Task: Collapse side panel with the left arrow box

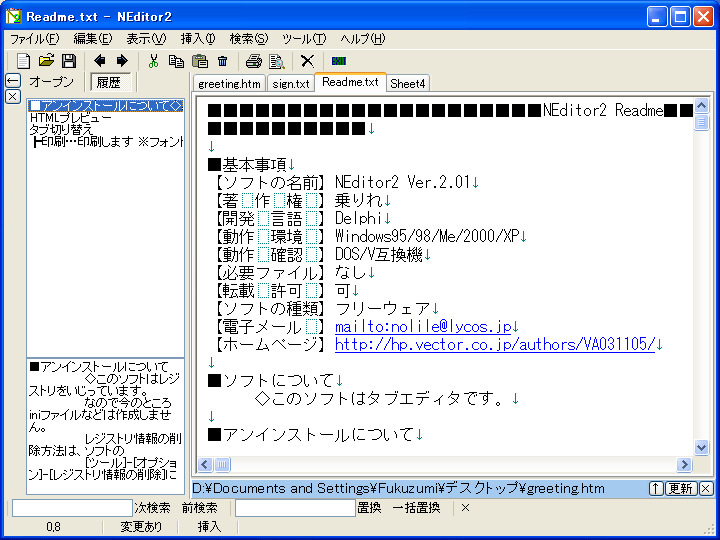Action: pyautogui.click(x=13, y=81)
